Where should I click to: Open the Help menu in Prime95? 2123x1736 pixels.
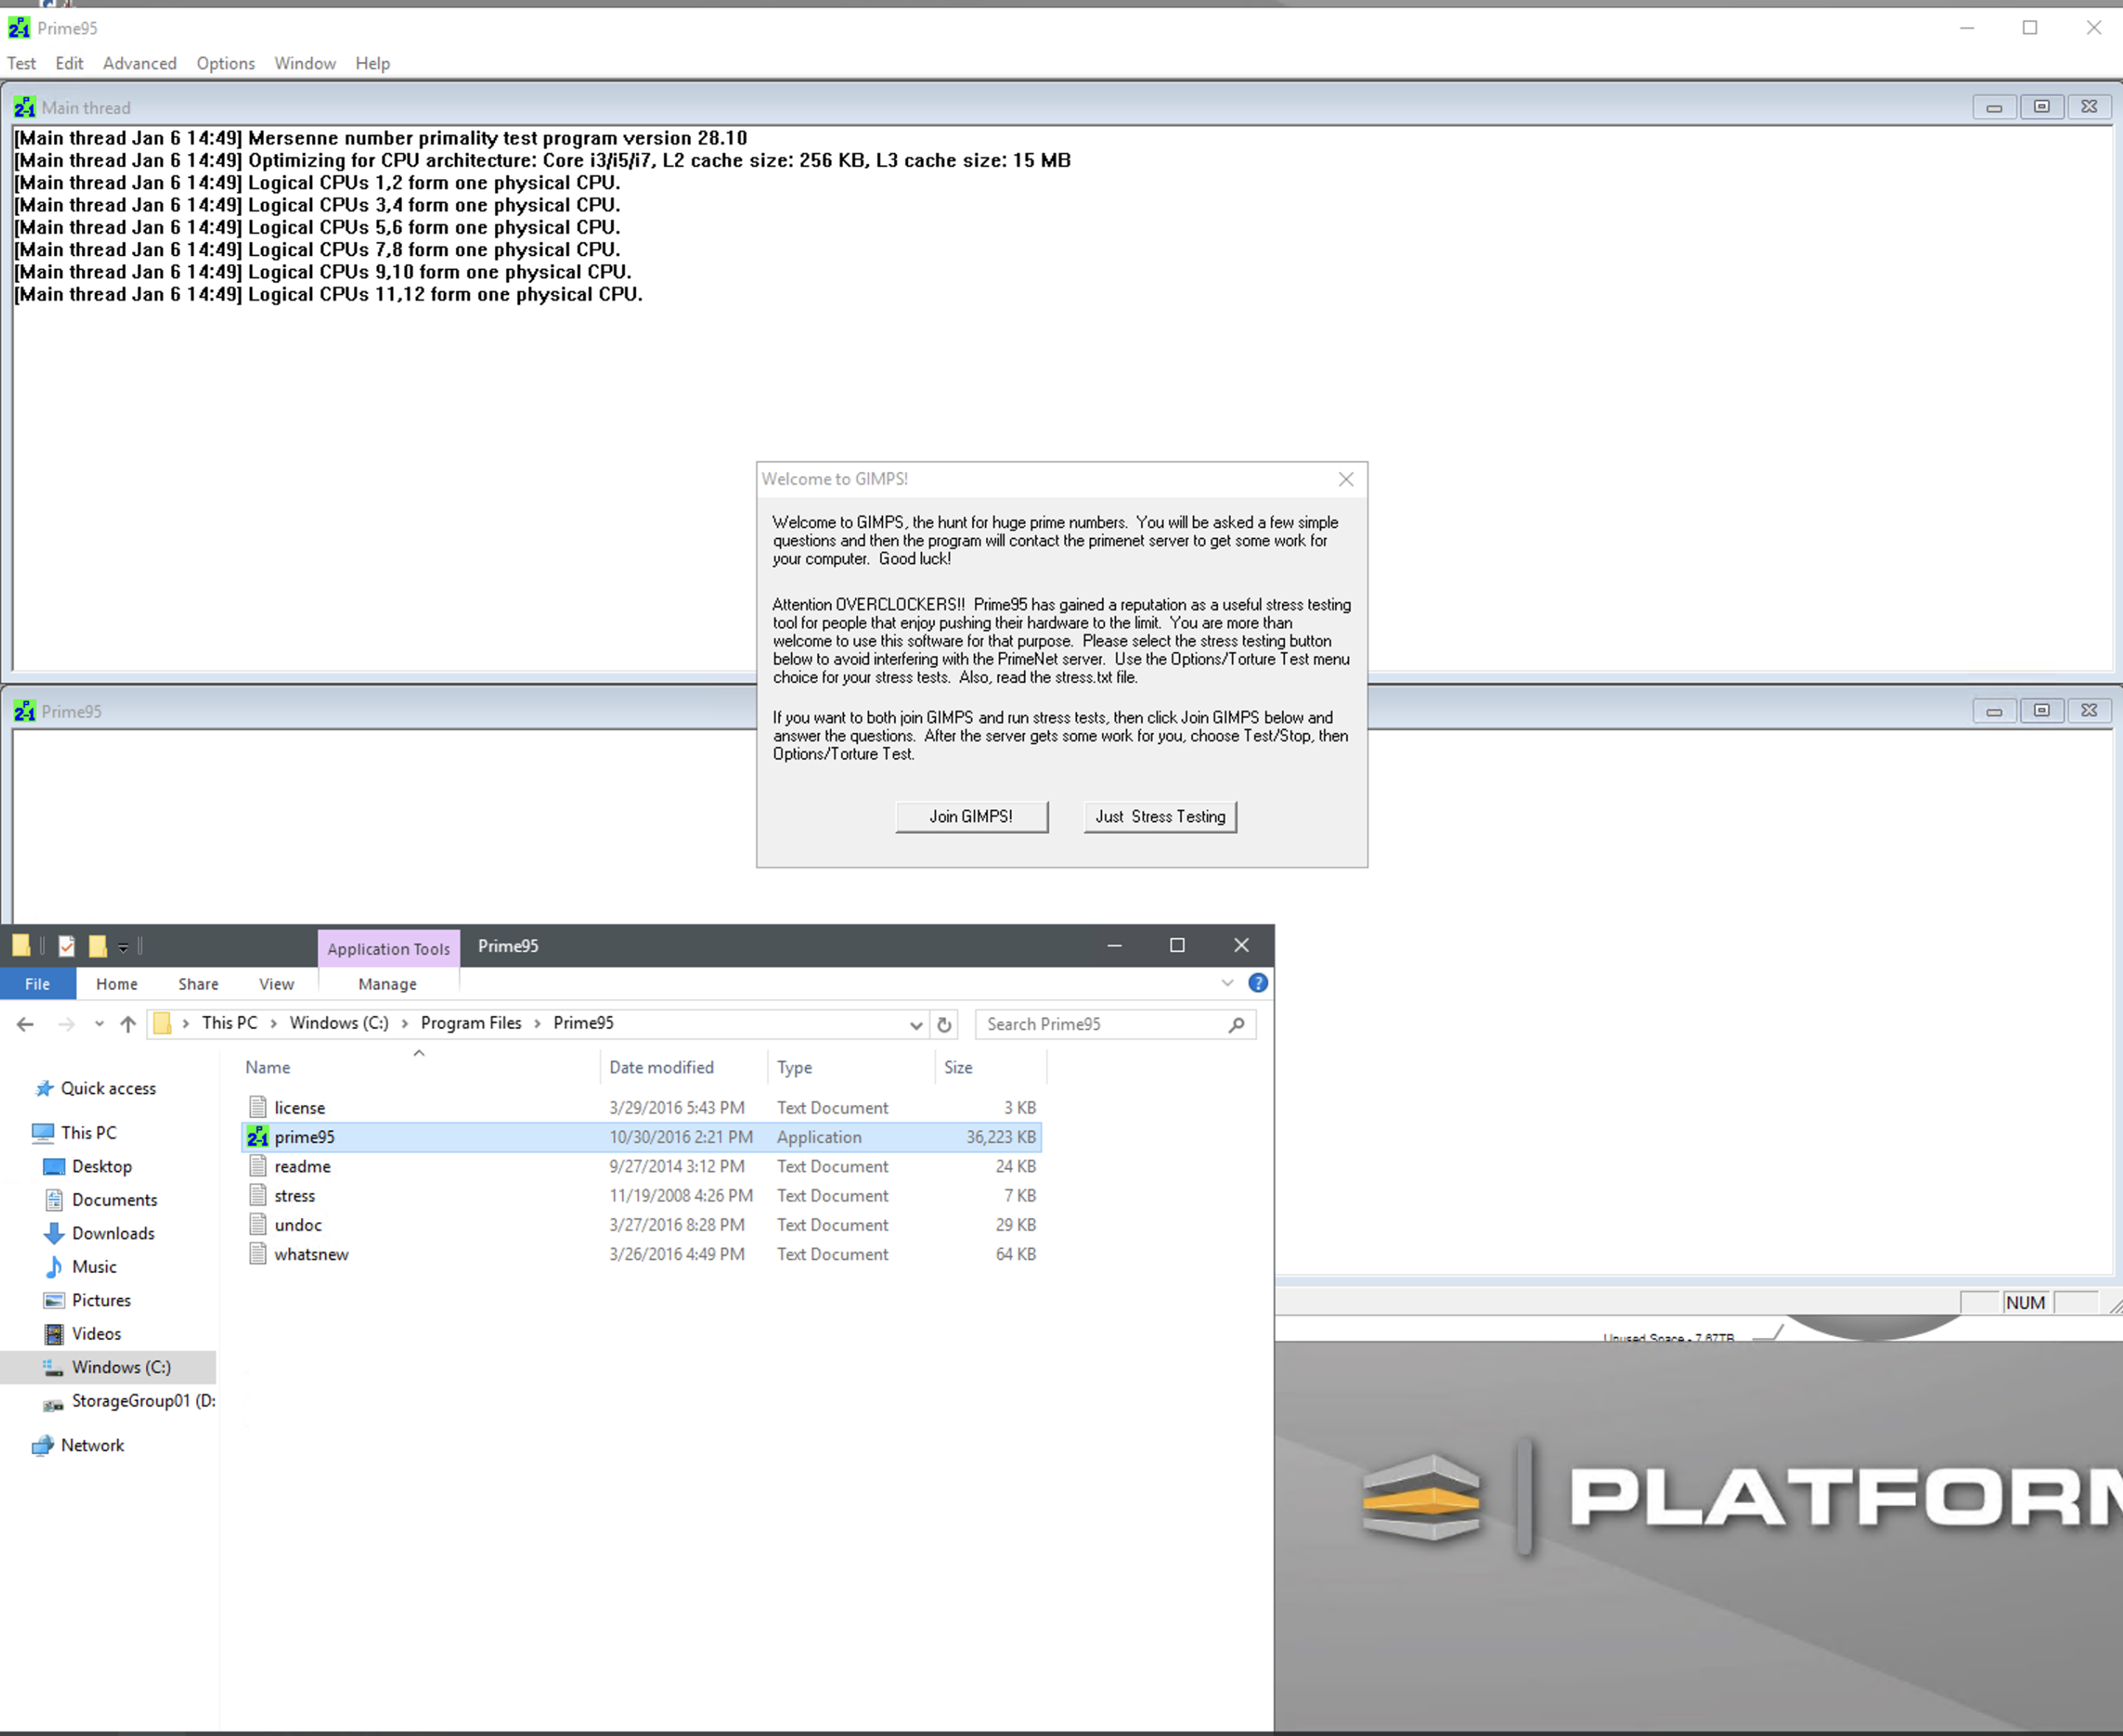(373, 63)
